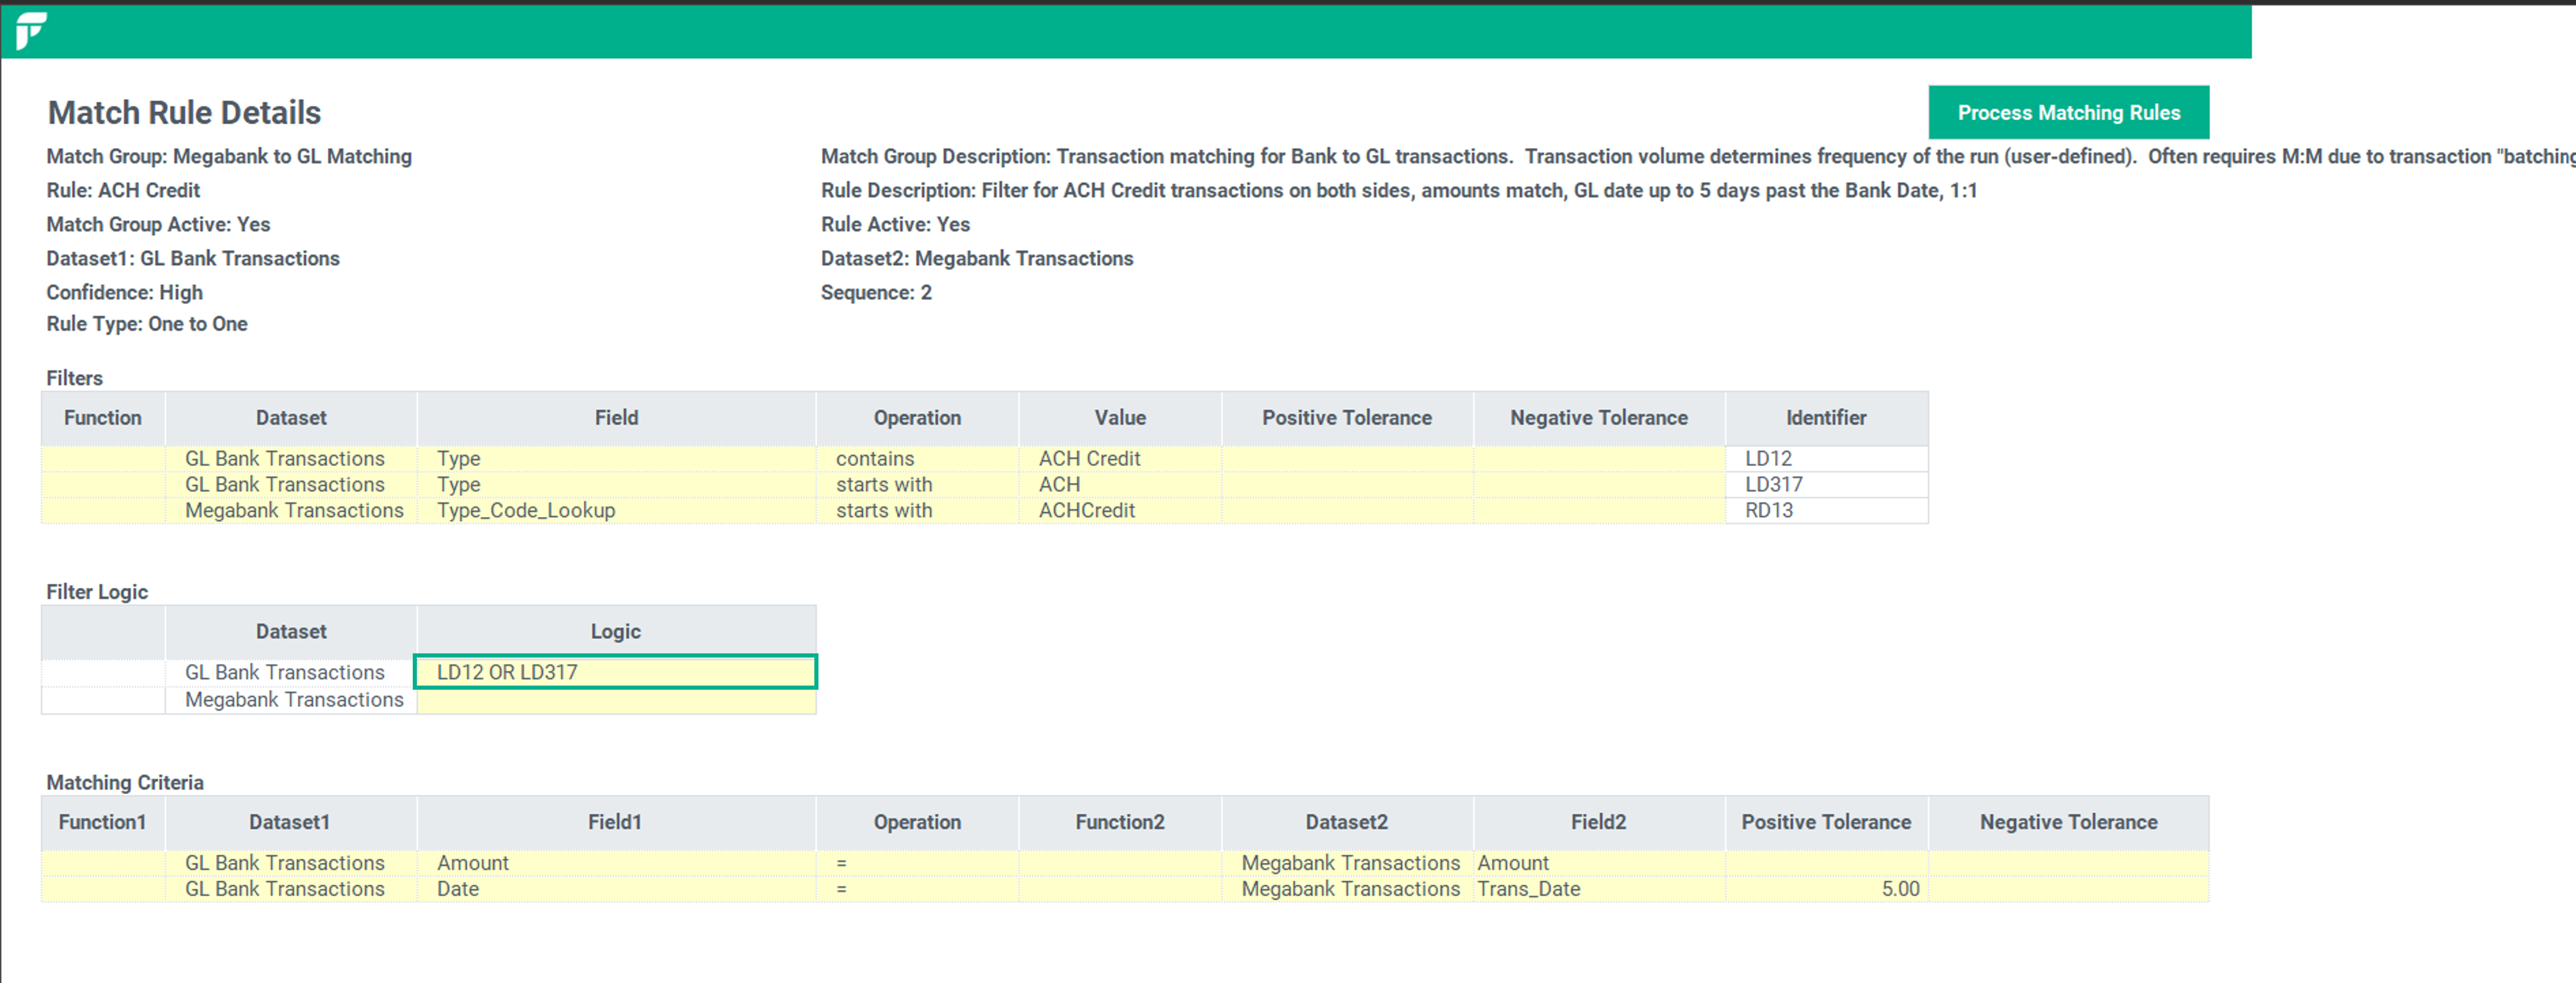Click the Match Rule Details heading
The width and height of the screenshot is (2576, 983).
tap(184, 112)
